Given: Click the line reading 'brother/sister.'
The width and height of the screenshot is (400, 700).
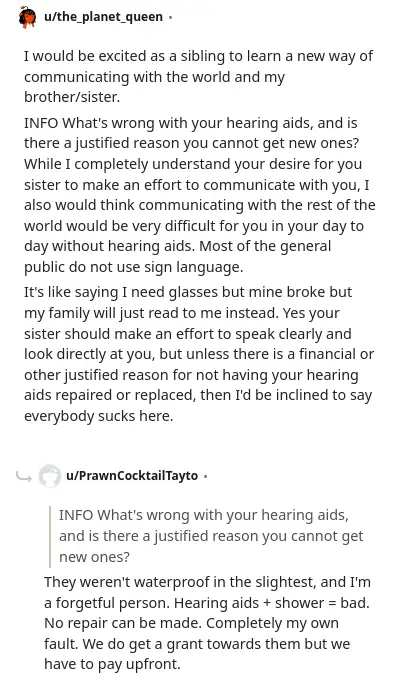Looking at the screenshot, I should (72, 98).
